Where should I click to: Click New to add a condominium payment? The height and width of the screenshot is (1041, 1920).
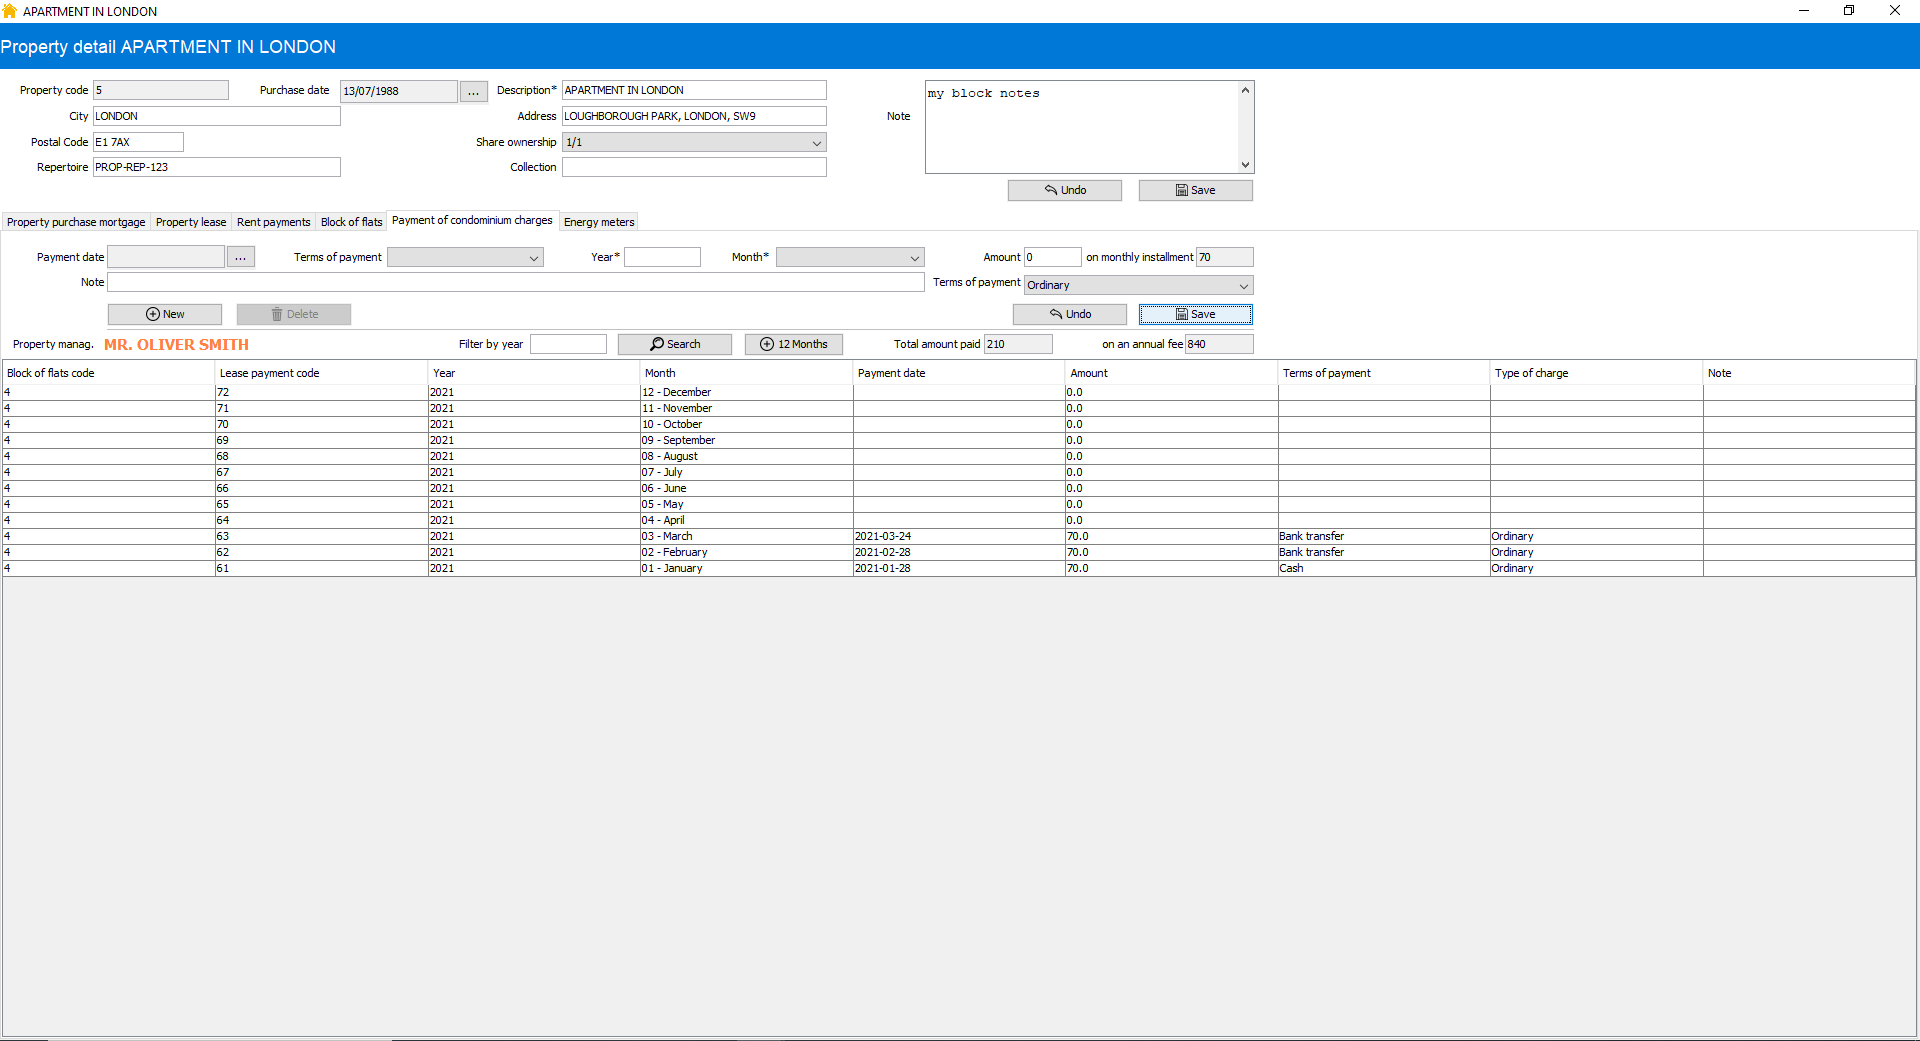[x=165, y=314]
